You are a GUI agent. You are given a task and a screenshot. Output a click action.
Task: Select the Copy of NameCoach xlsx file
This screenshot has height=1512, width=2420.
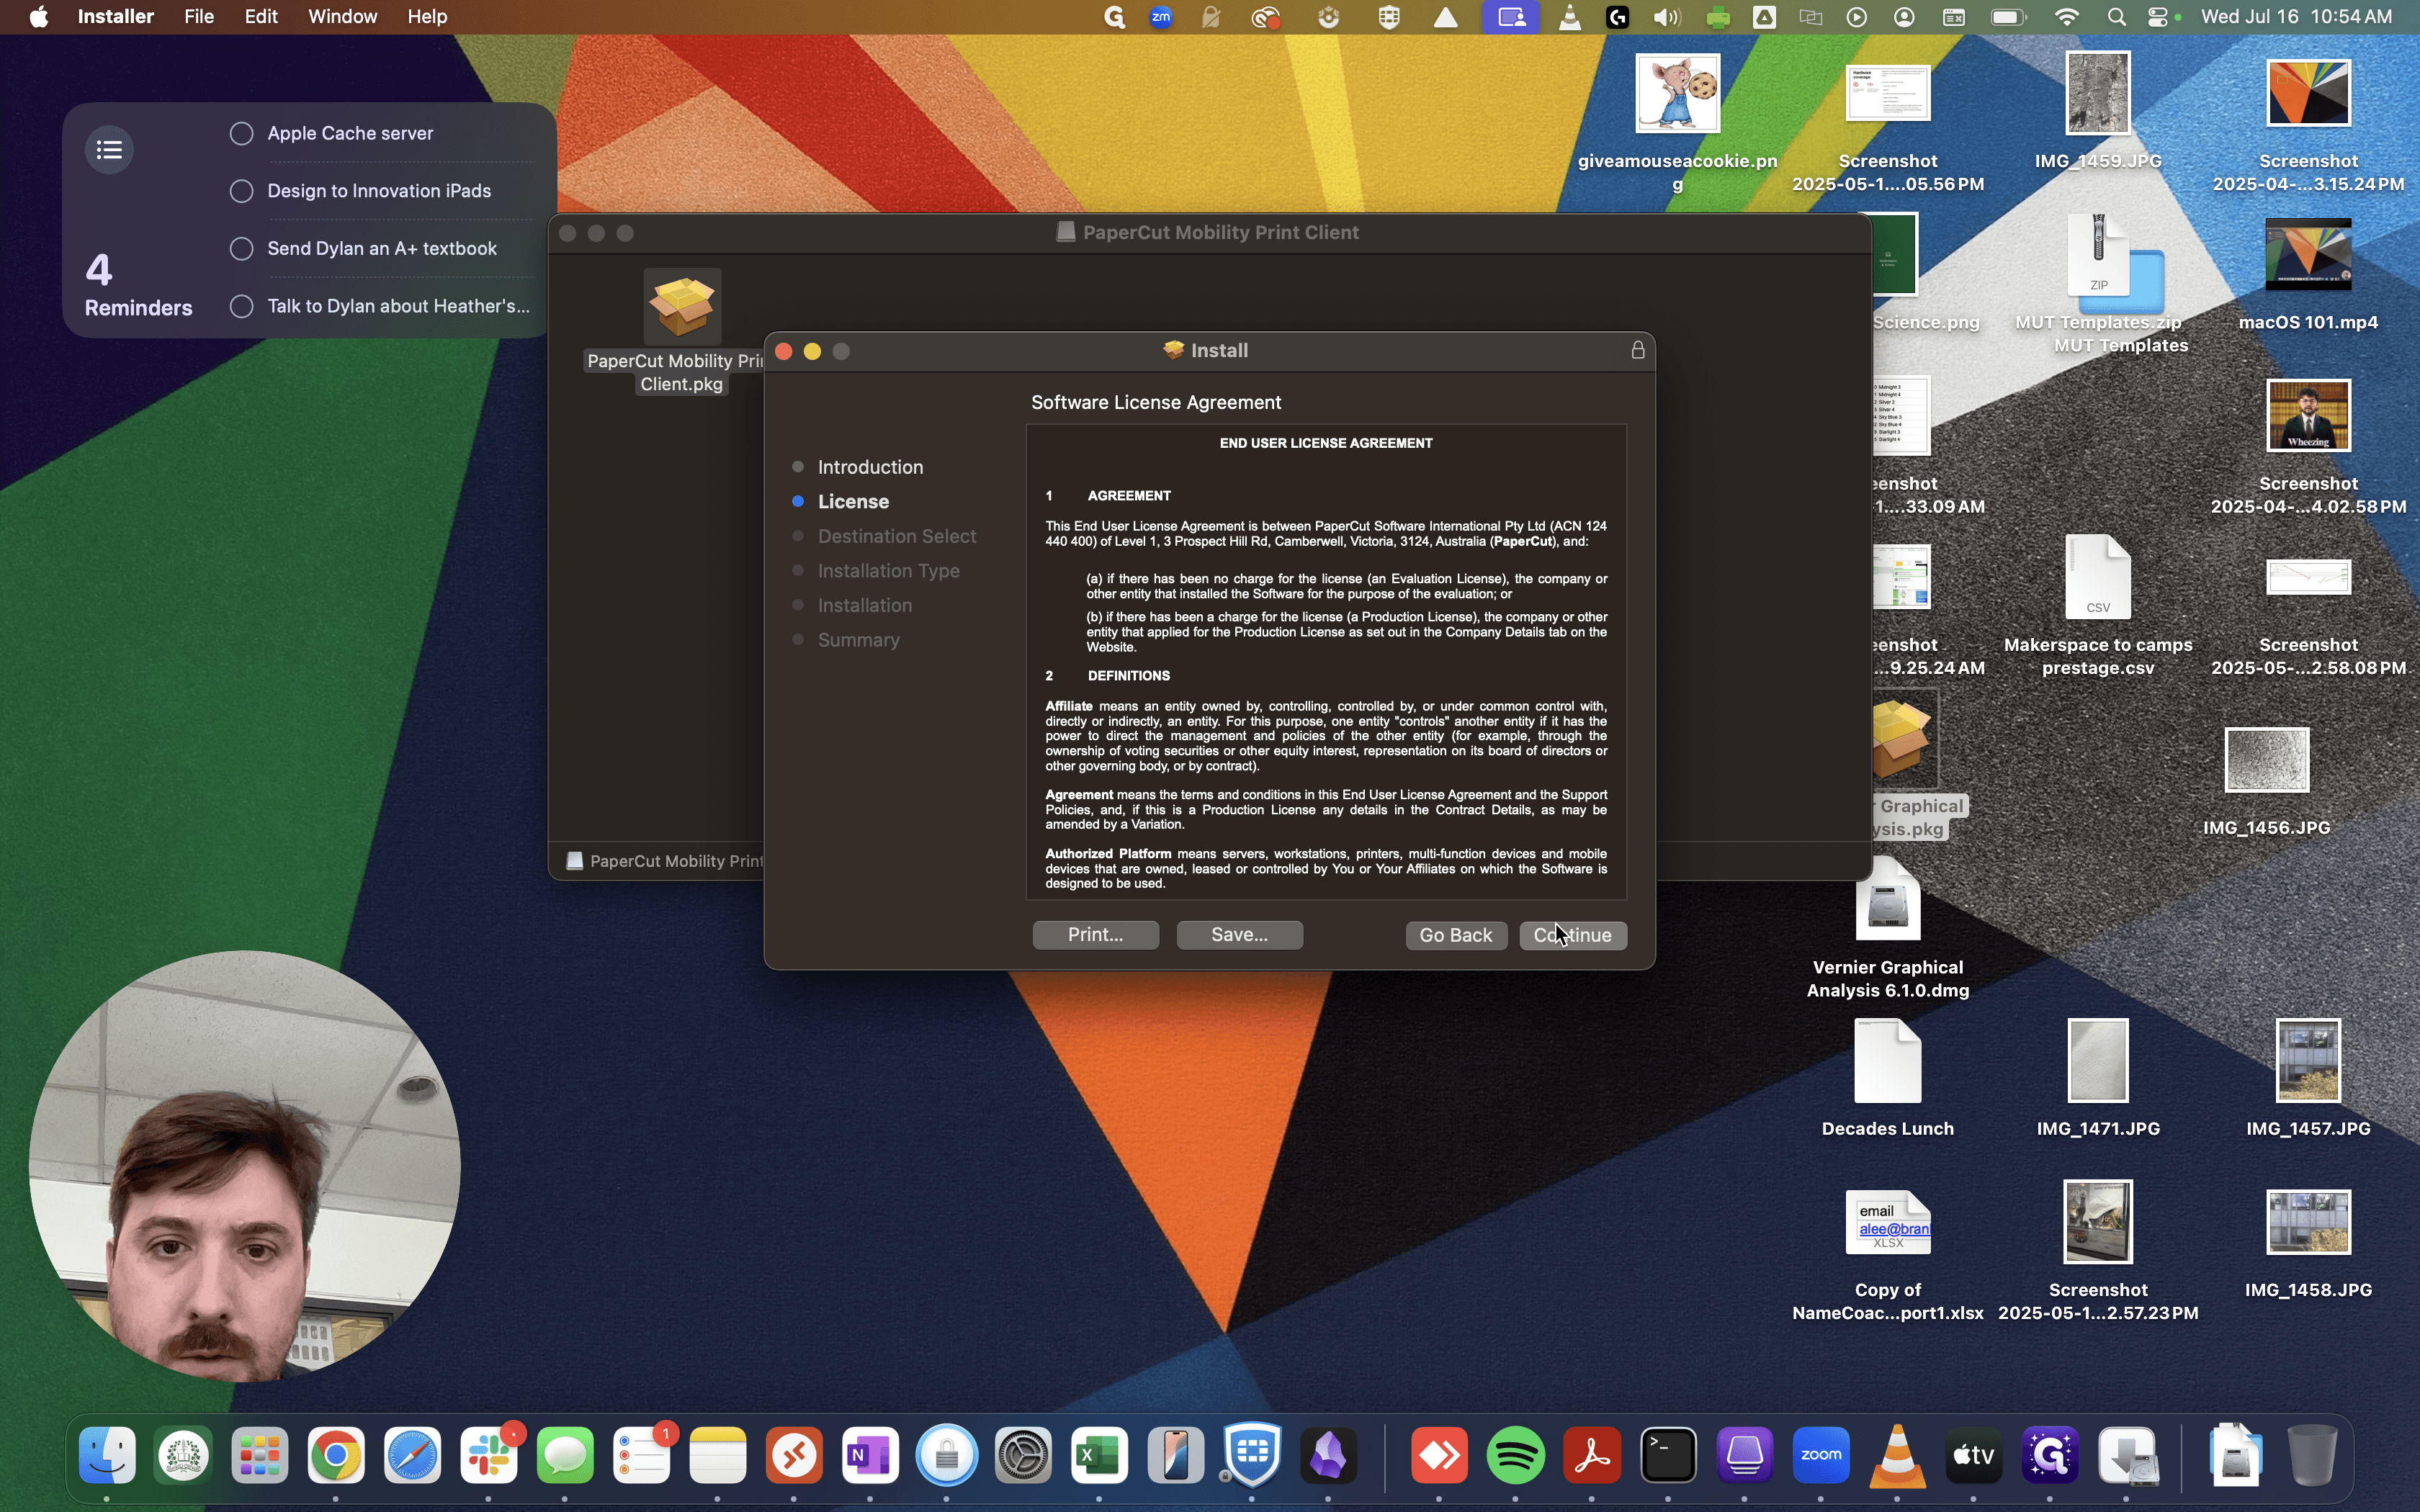(x=1888, y=1222)
